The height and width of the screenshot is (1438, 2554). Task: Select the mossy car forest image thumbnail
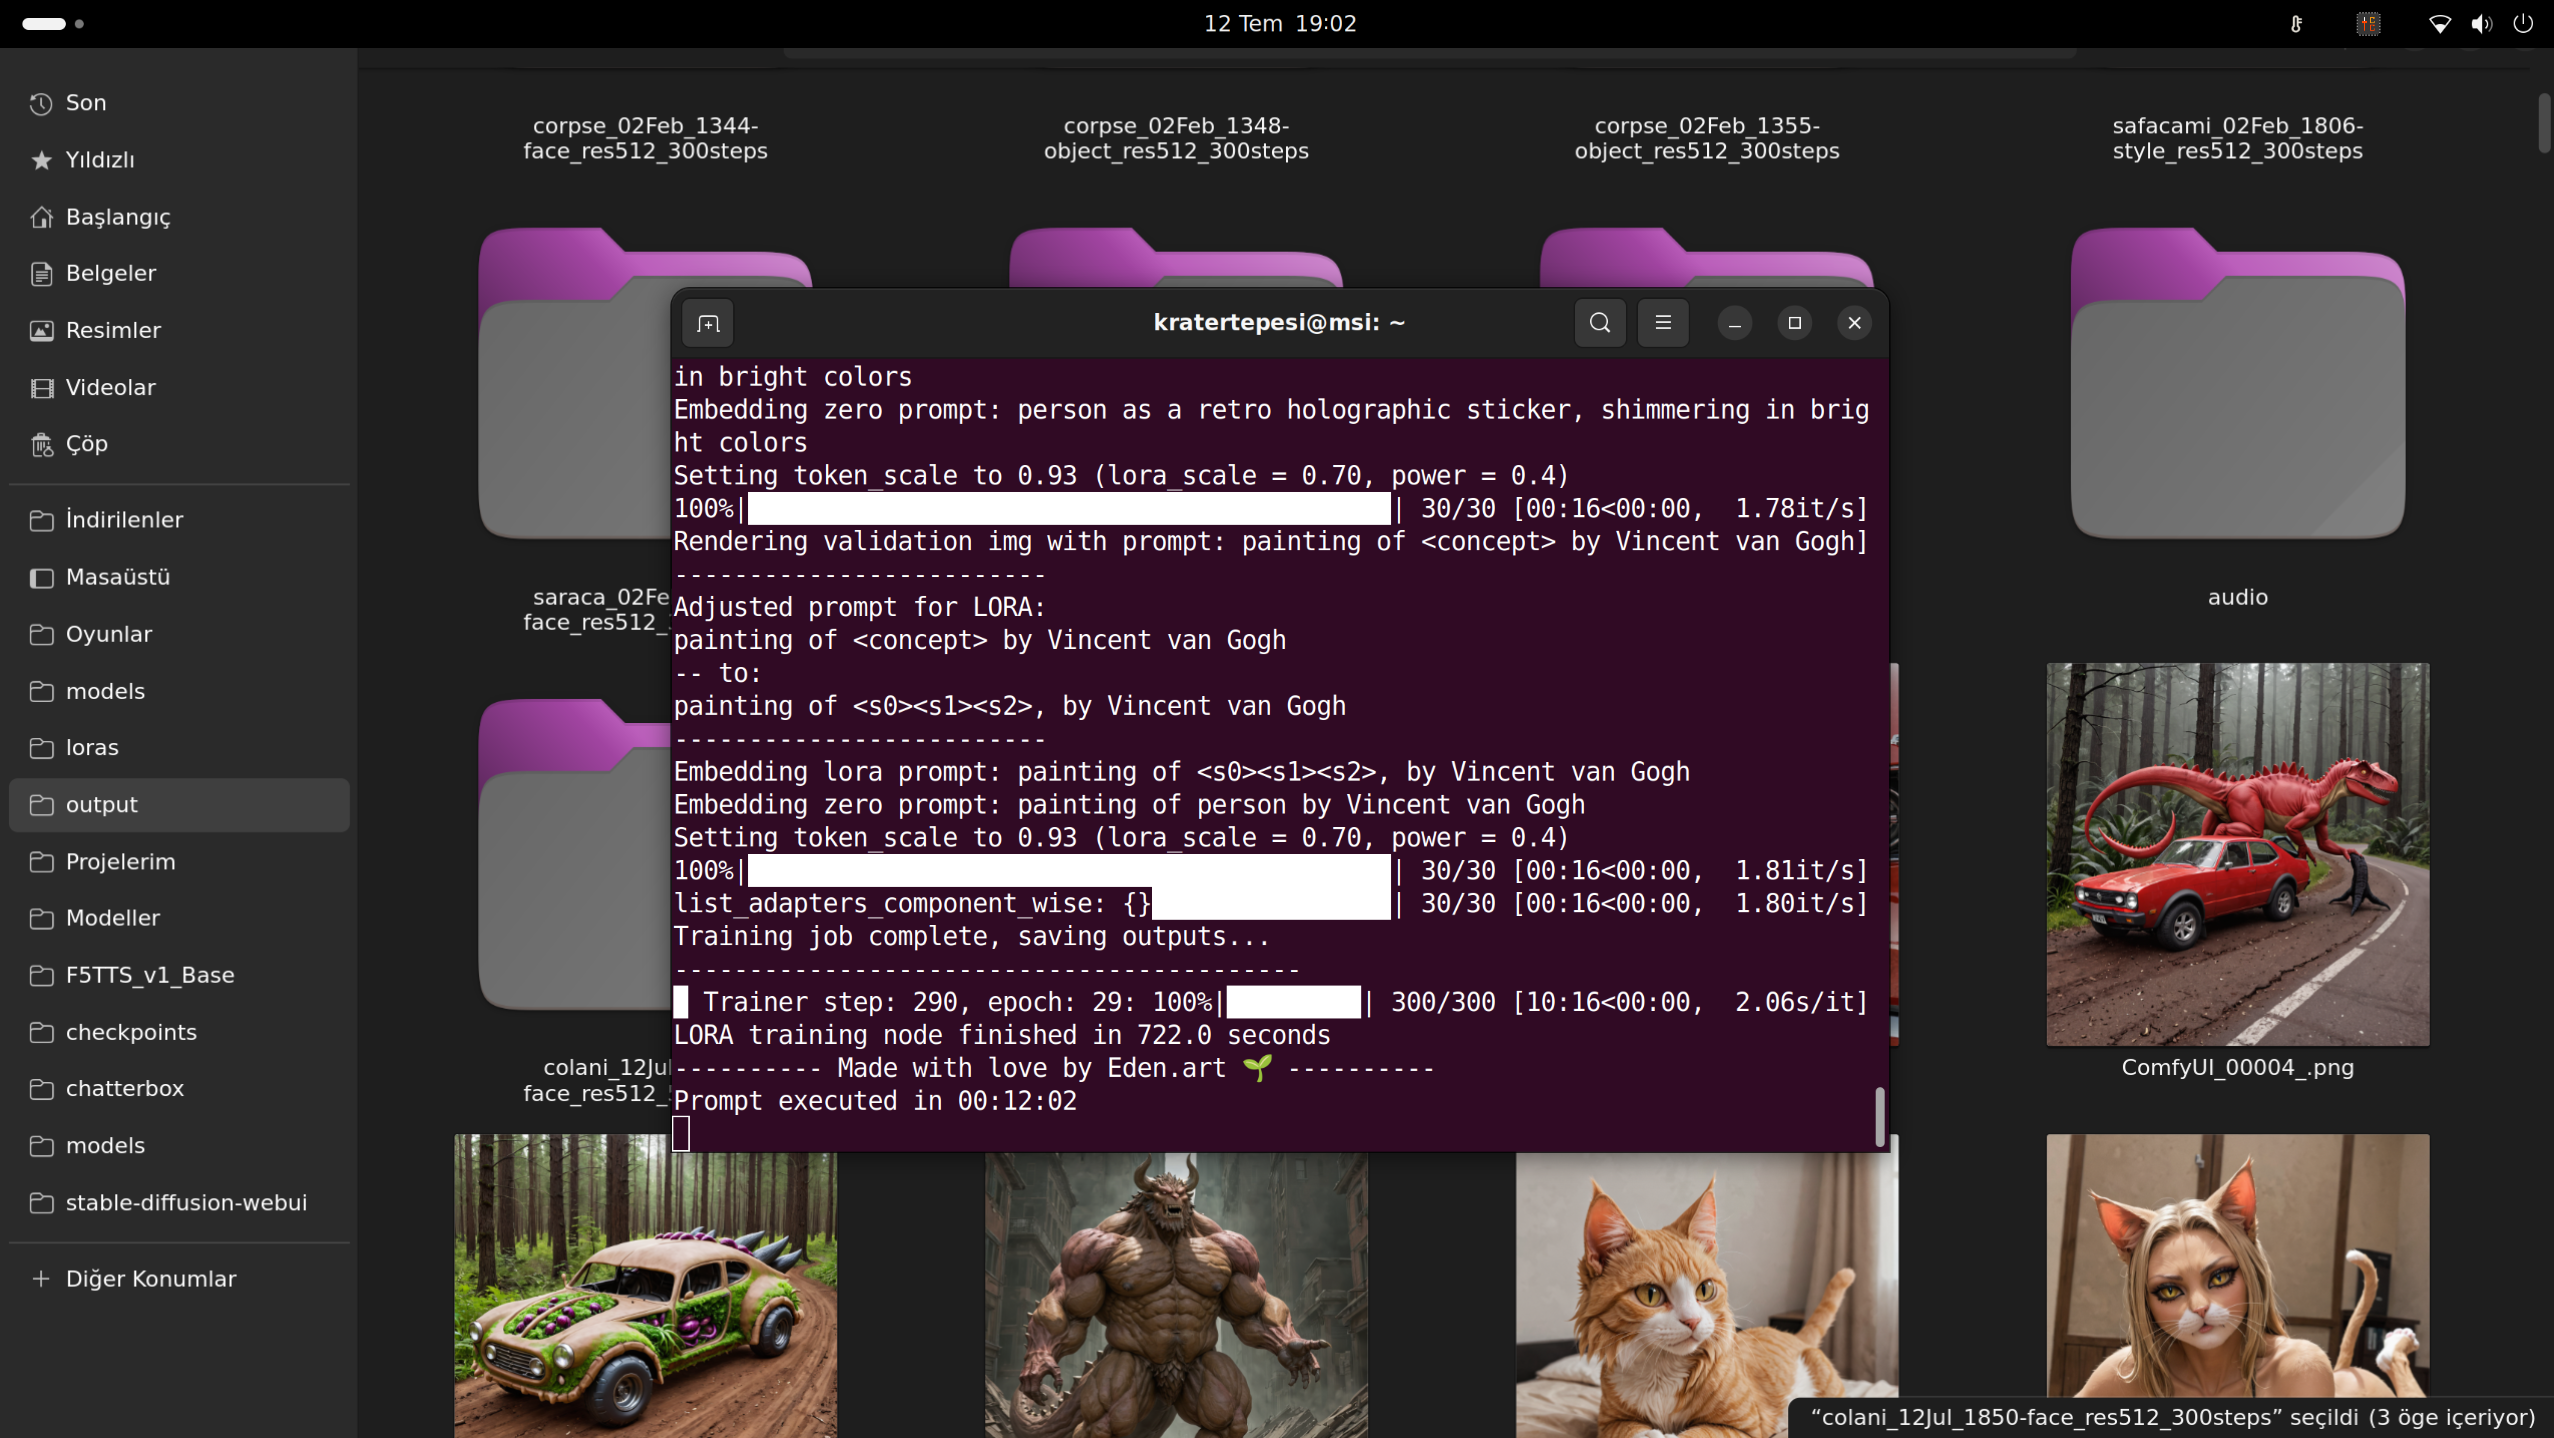click(646, 1286)
